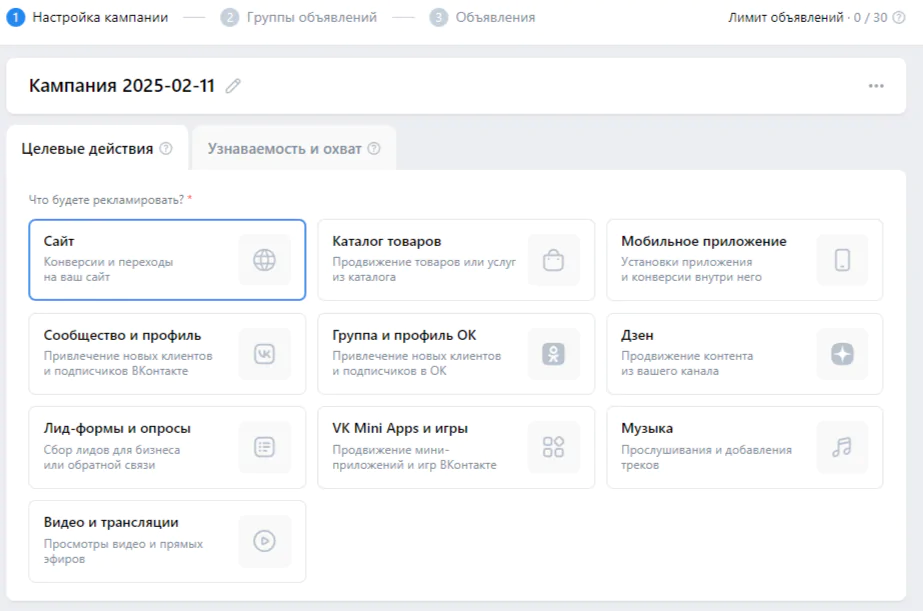Image resolution: width=923 pixels, height=611 pixels.
Task: Click the step 2 number circle
Action: (x=230, y=18)
